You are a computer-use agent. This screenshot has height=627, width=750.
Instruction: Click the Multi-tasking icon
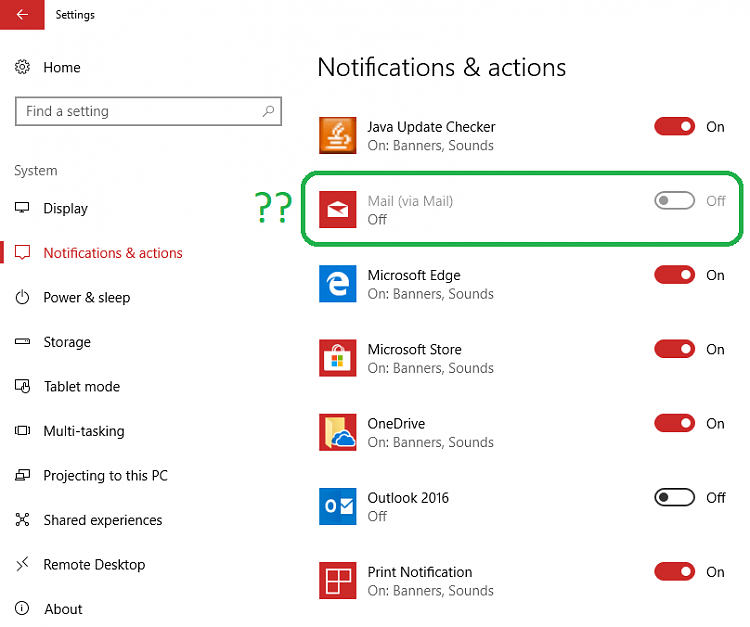22,430
